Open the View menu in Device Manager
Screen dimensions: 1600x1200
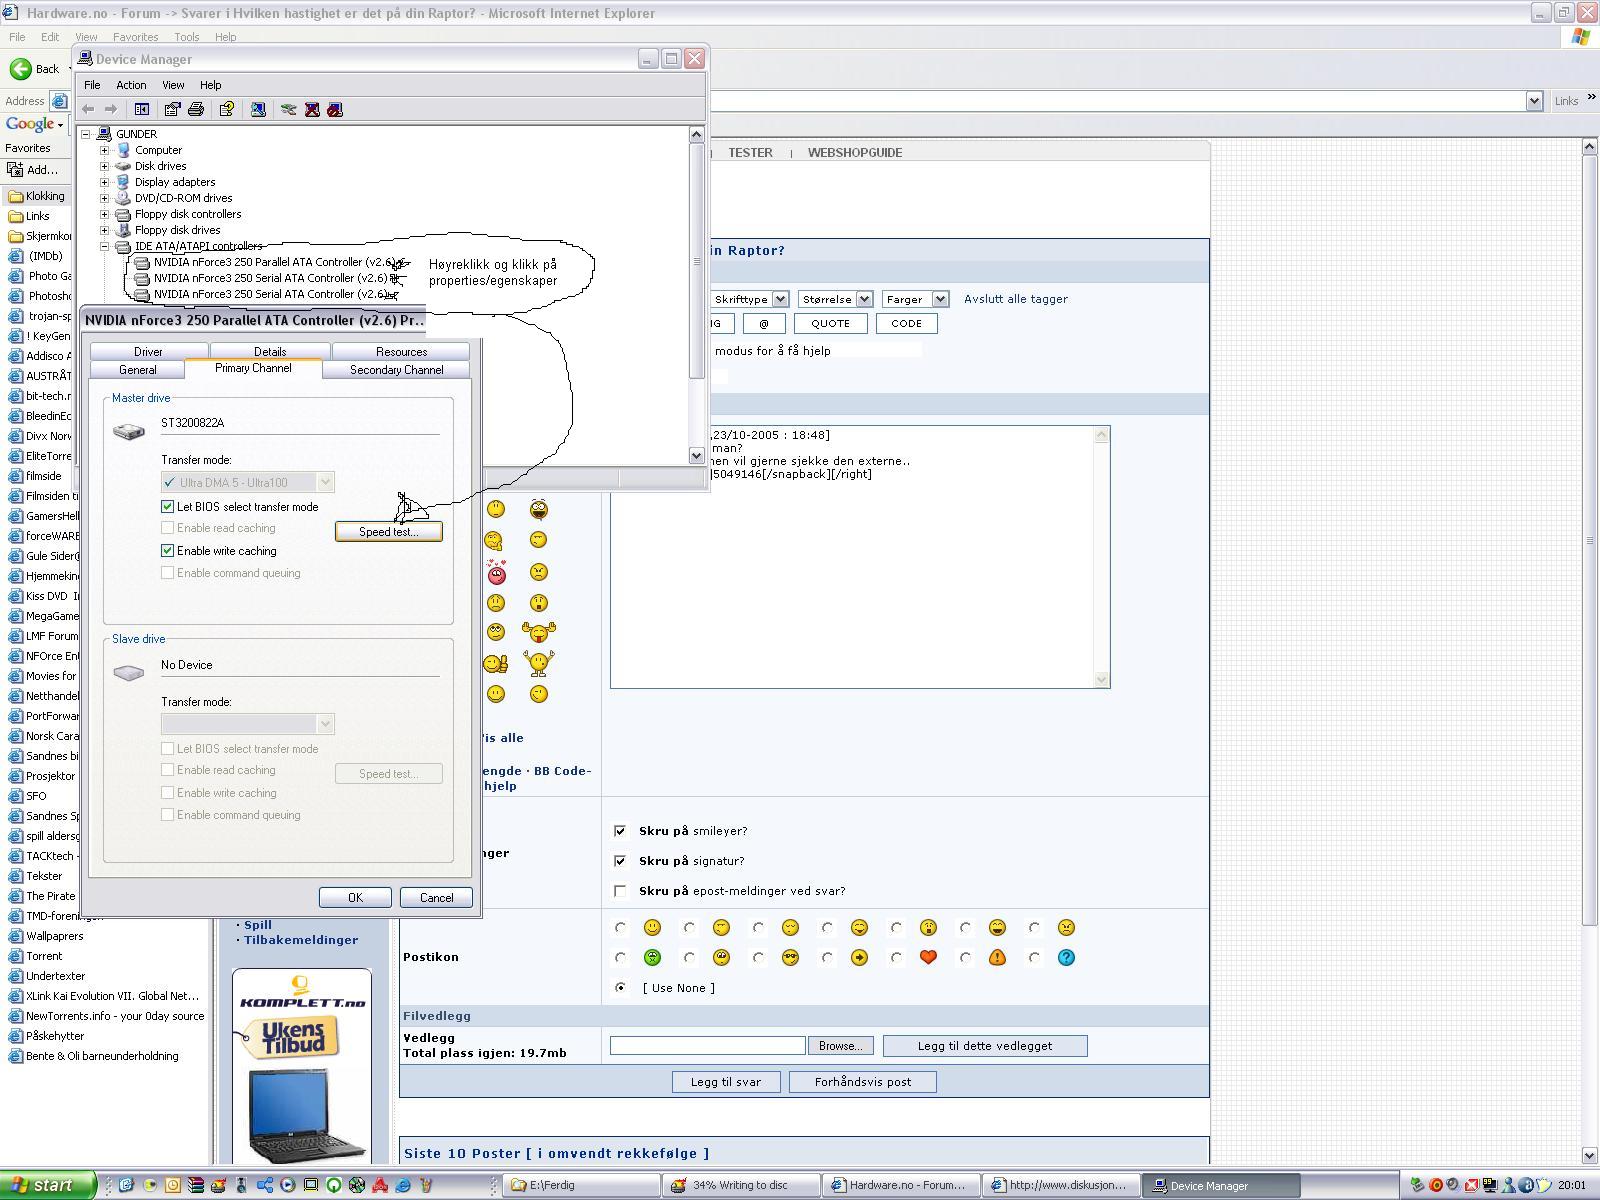(x=173, y=85)
